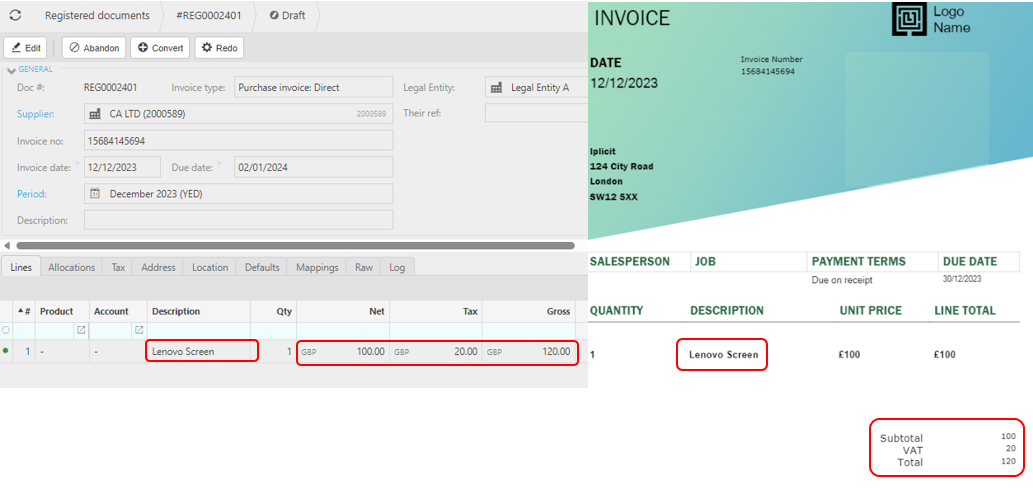
Task: Open the Log tab
Action: click(397, 267)
